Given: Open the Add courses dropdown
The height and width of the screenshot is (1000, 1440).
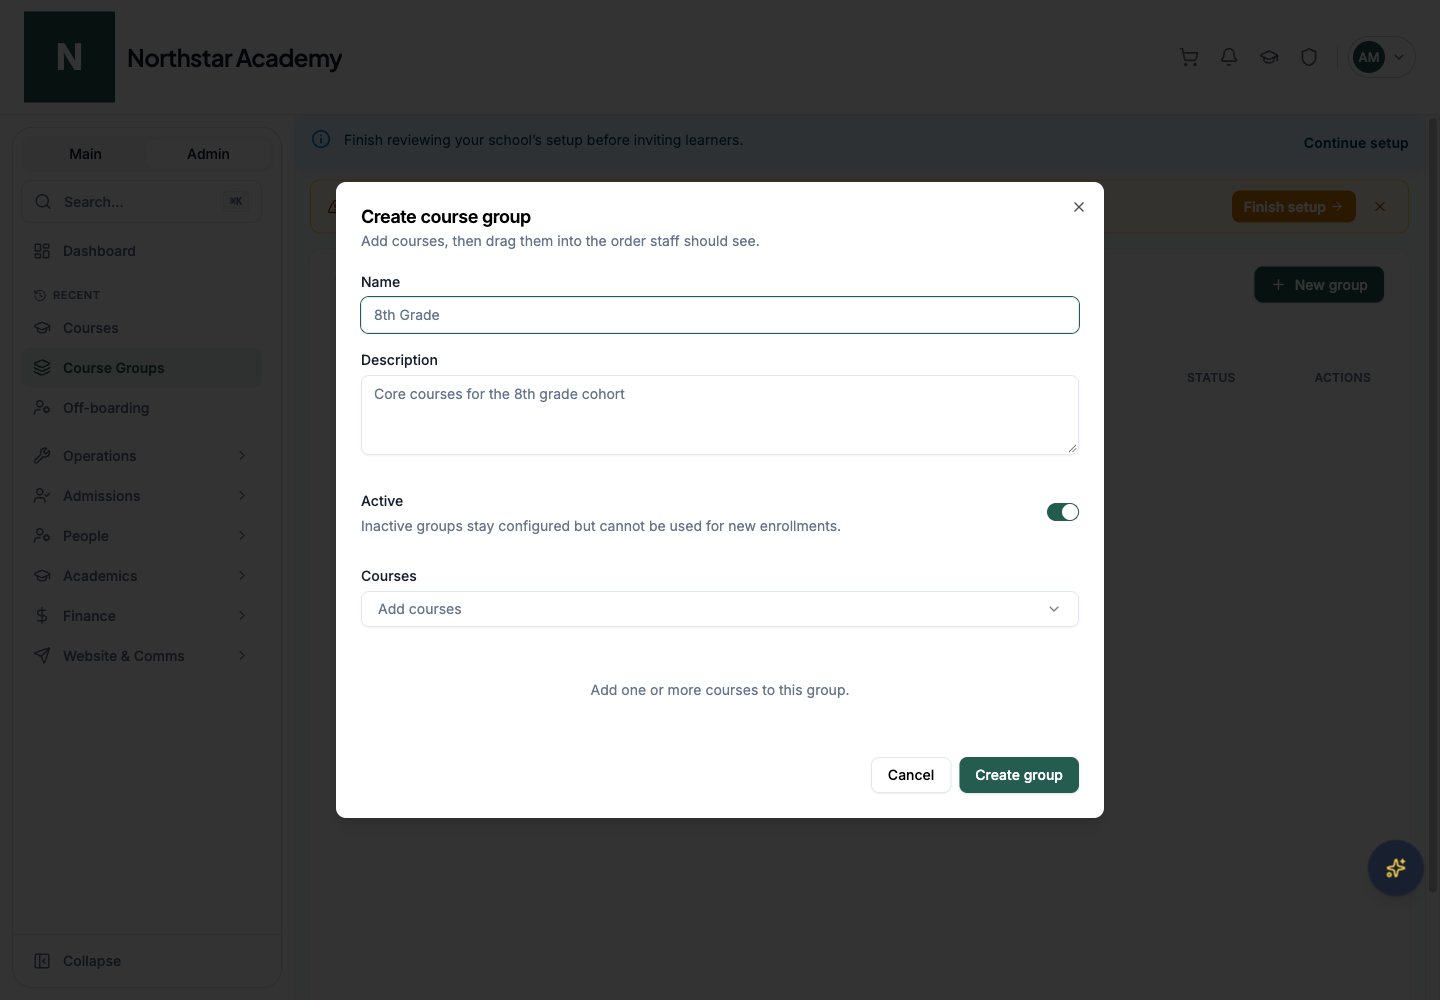Looking at the screenshot, I should coord(720,609).
